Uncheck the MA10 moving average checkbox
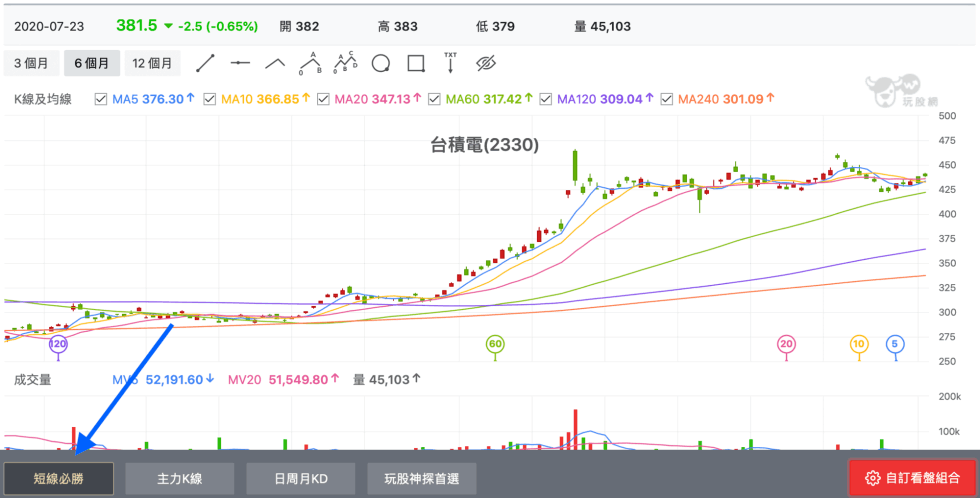The image size is (980, 498). (x=210, y=99)
